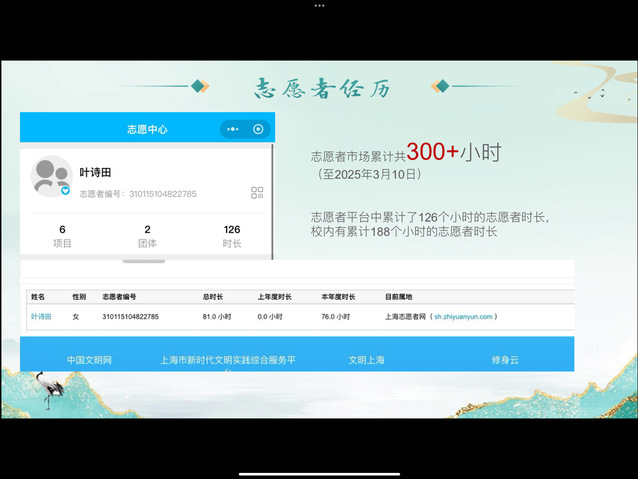Tap the mini-program close circle icon
638x479 pixels.
258,129
